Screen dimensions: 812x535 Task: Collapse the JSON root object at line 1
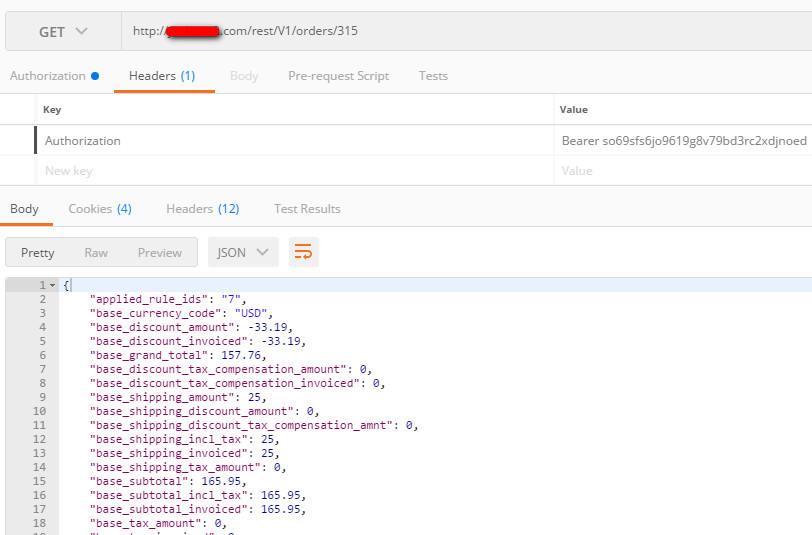click(x=52, y=286)
